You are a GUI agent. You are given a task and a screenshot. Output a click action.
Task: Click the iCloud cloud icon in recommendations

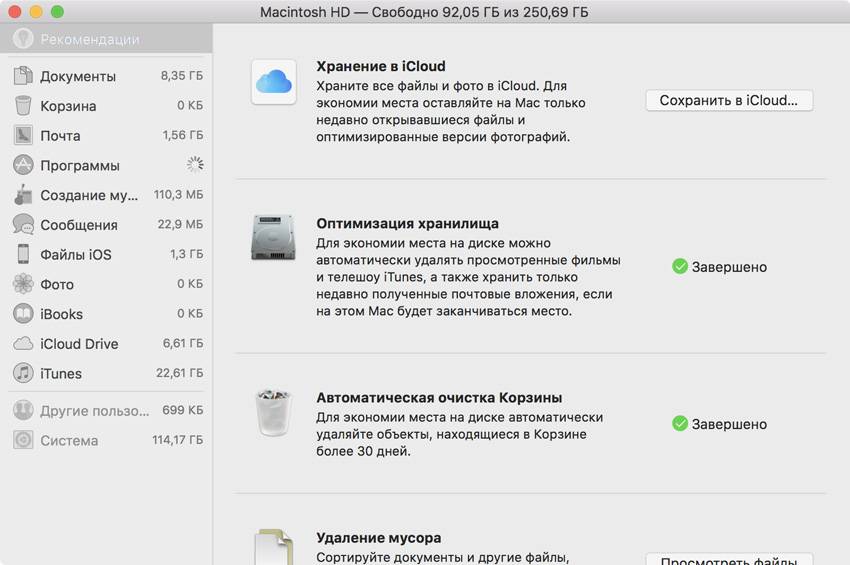[x=274, y=81]
